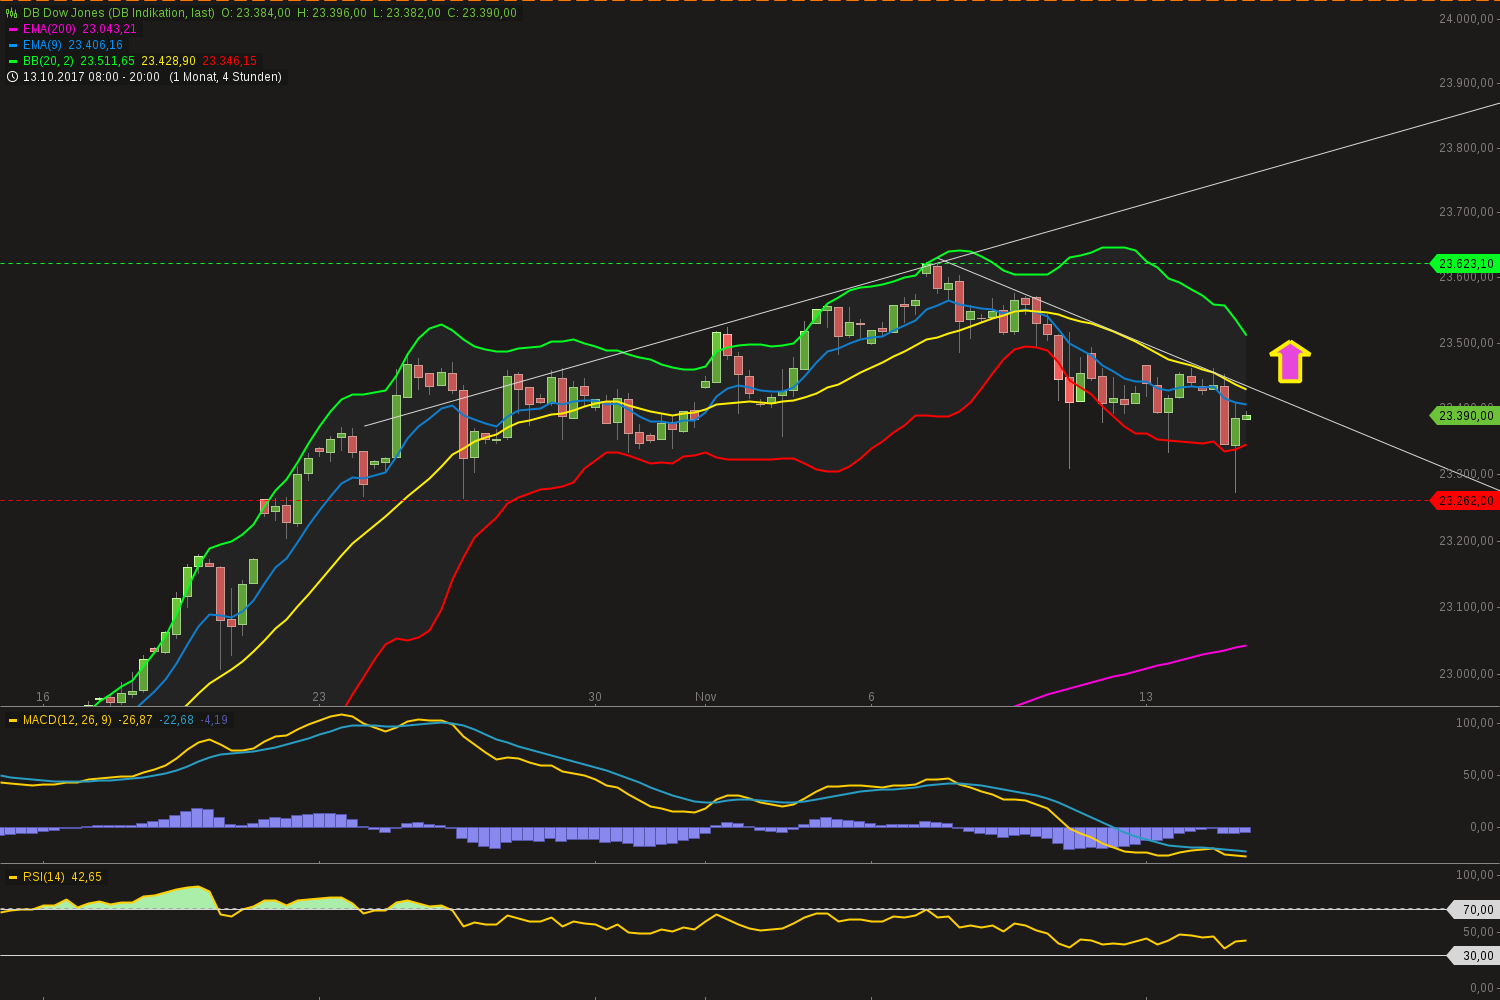Select the MACD histogram value -4,19
The width and height of the screenshot is (1500, 1000).
click(214, 720)
